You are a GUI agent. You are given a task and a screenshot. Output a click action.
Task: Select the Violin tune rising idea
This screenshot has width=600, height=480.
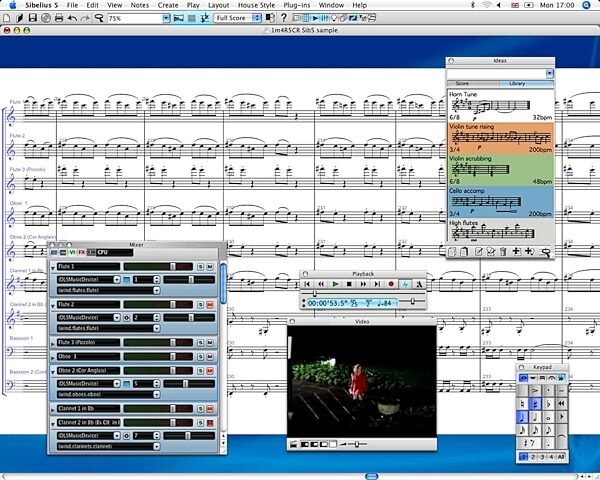tap(501, 138)
